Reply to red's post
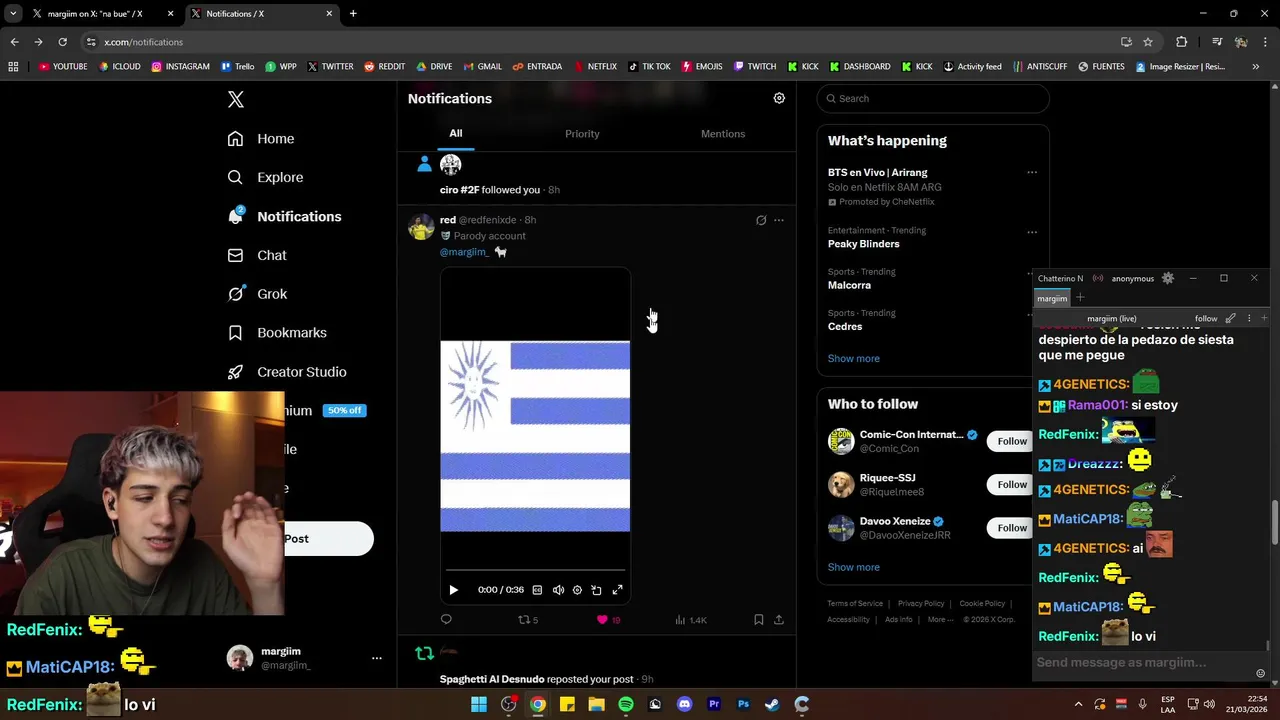 pos(446,619)
